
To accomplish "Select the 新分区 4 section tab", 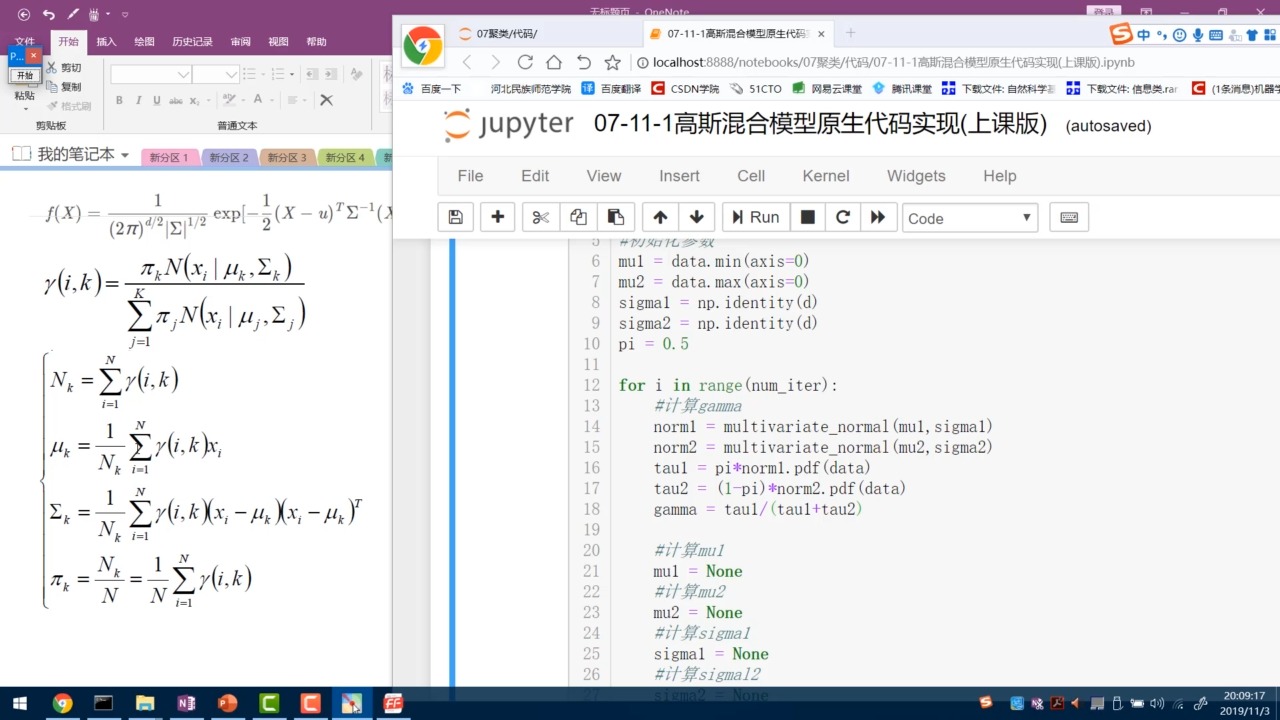I will point(344,157).
